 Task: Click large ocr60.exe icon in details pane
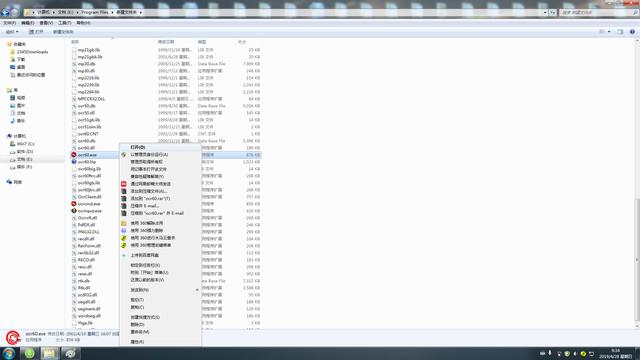pyautogui.click(x=13, y=337)
